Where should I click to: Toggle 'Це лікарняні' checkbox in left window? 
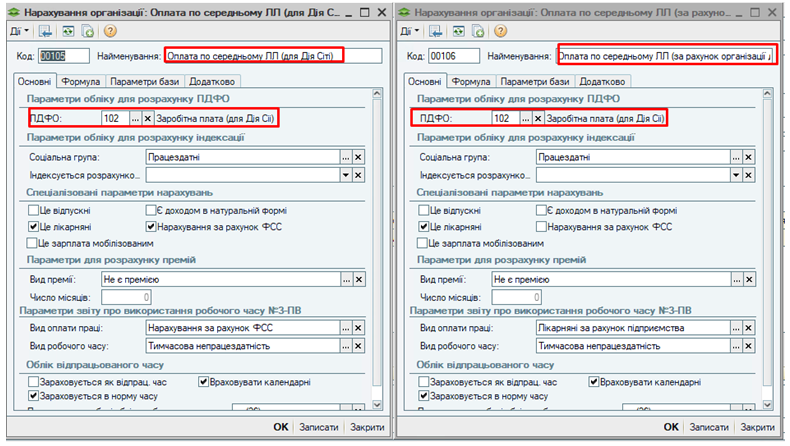click(x=33, y=227)
